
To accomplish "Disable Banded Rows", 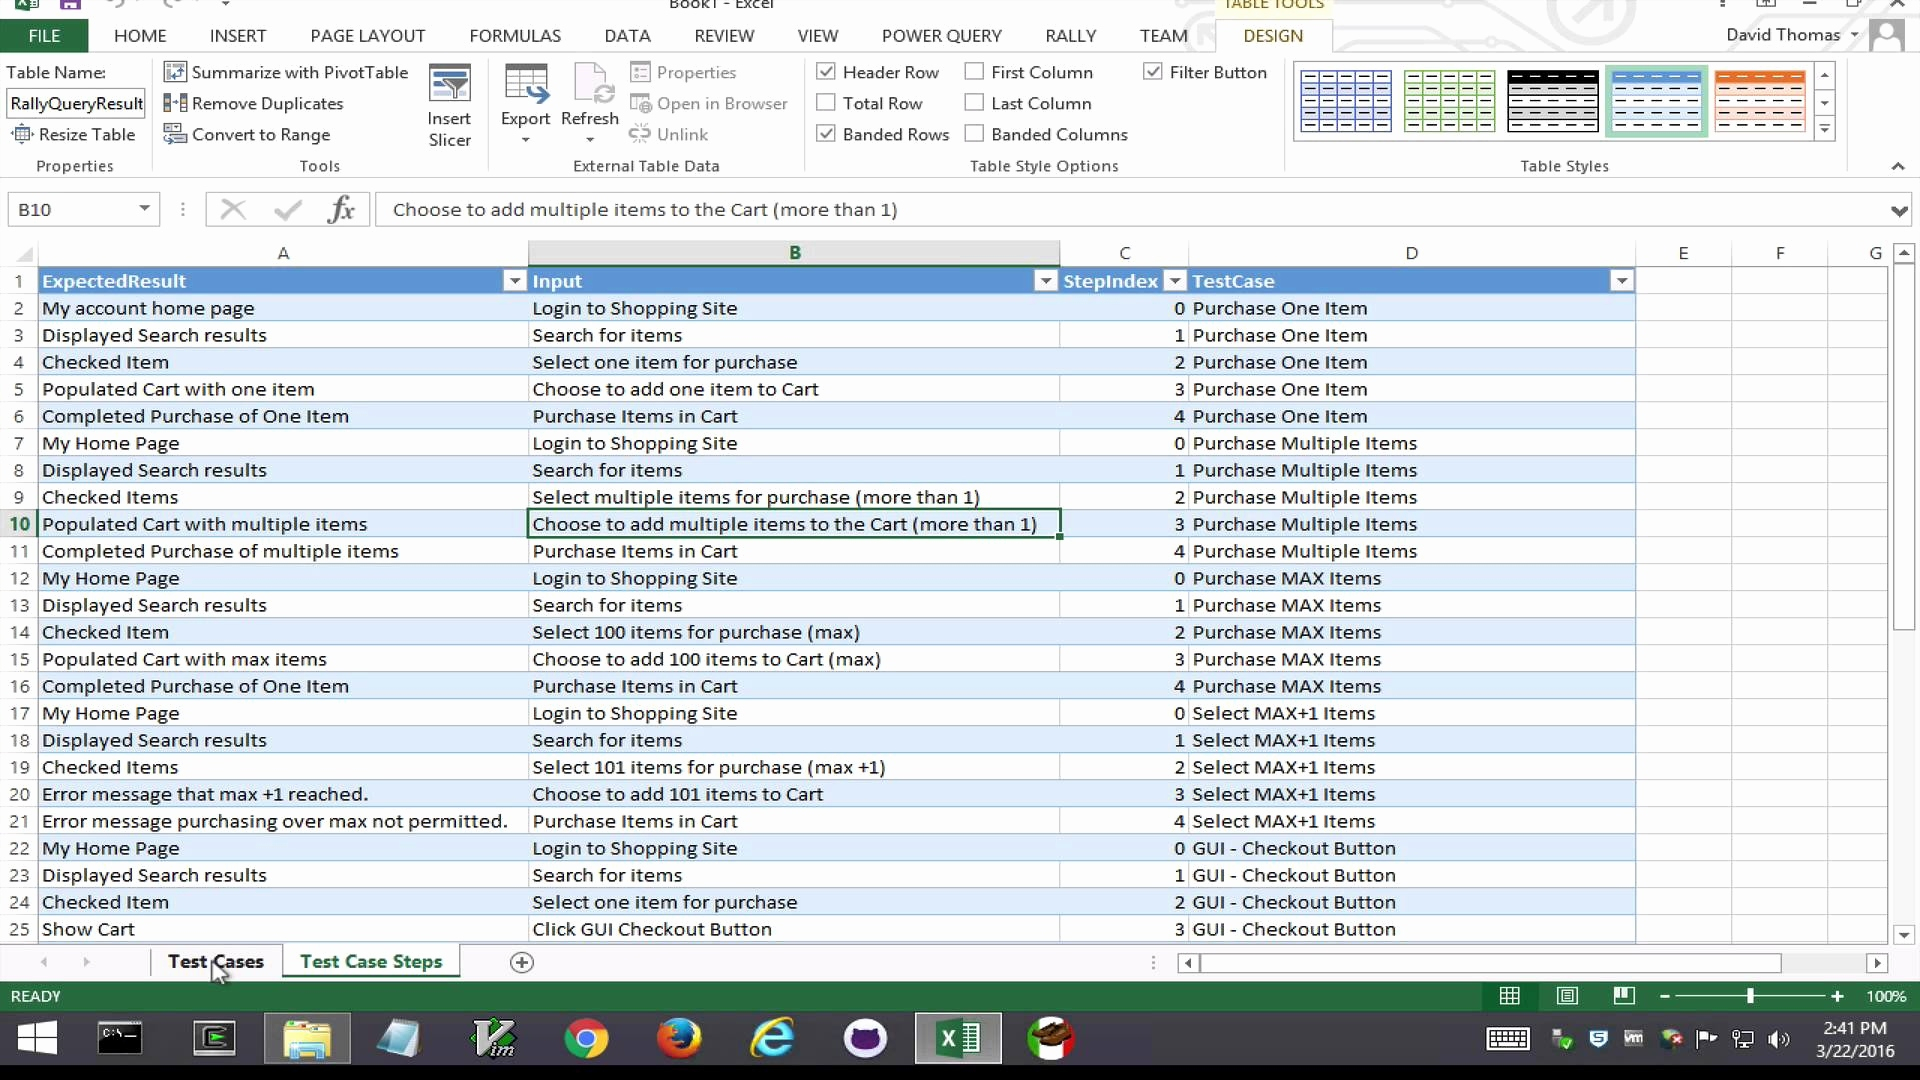I will click(827, 133).
